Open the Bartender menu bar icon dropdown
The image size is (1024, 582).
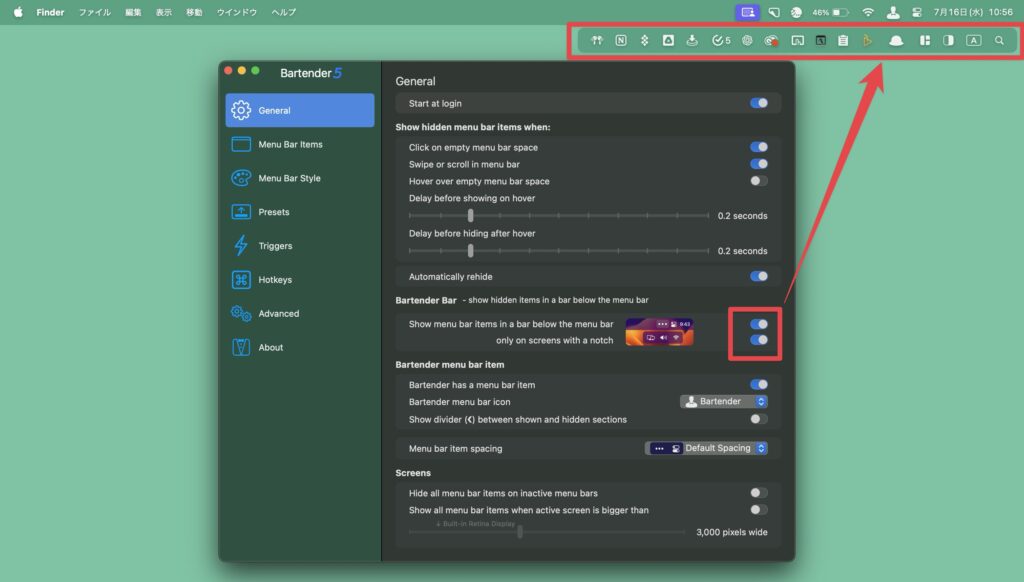[724, 402]
